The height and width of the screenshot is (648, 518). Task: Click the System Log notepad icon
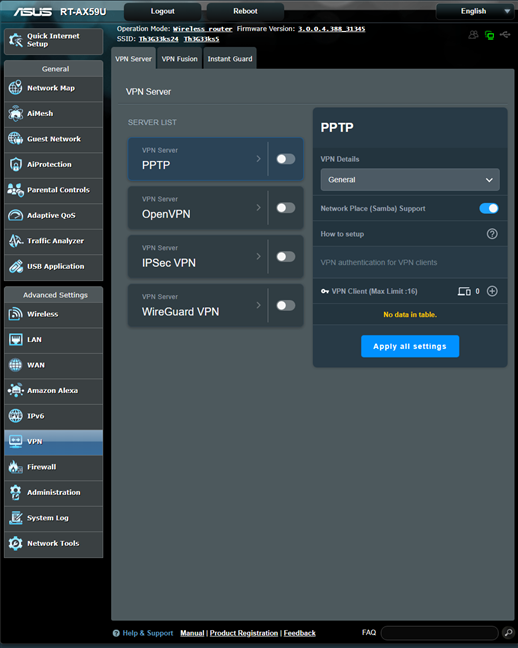click(15, 518)
